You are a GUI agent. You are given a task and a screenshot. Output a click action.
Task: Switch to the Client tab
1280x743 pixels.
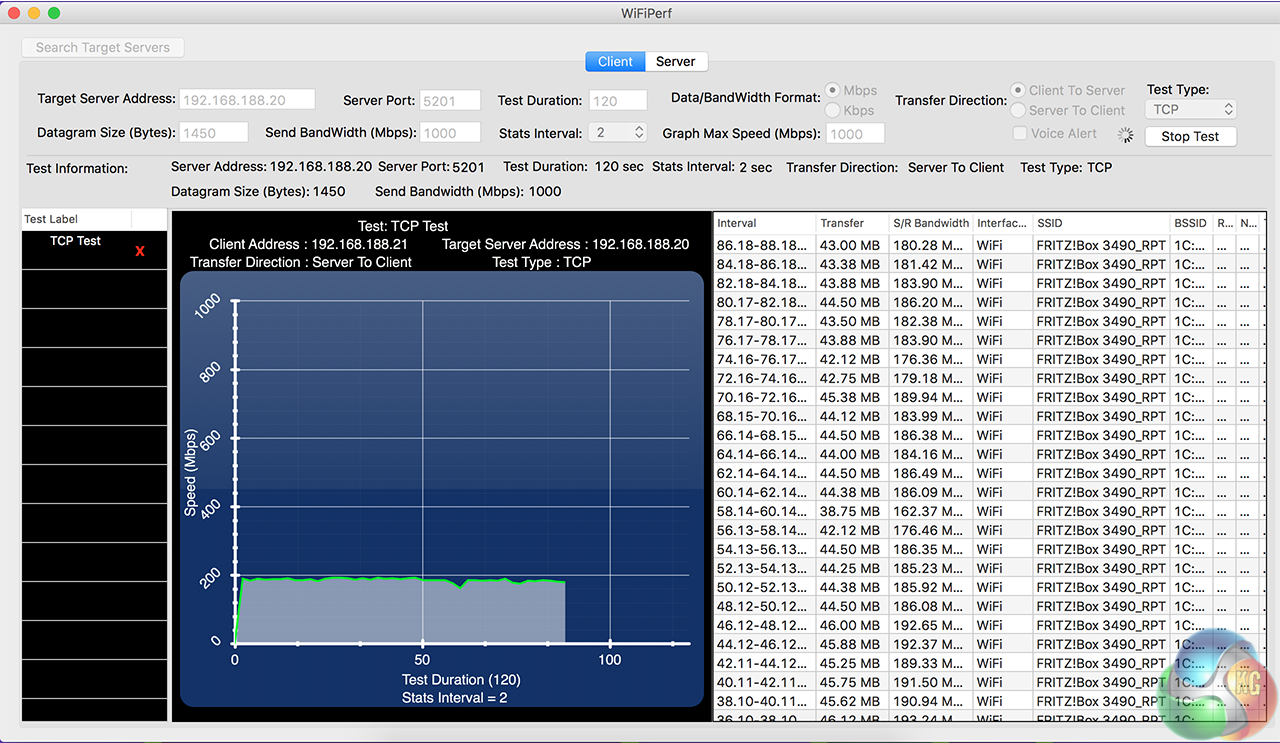pos(615,62)
